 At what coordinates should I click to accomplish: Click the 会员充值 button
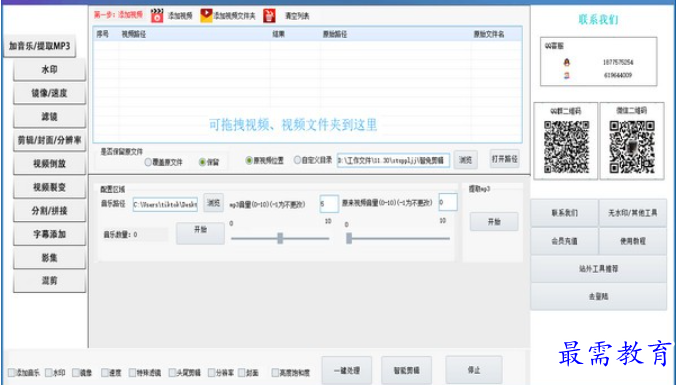[x=564, y=241]
